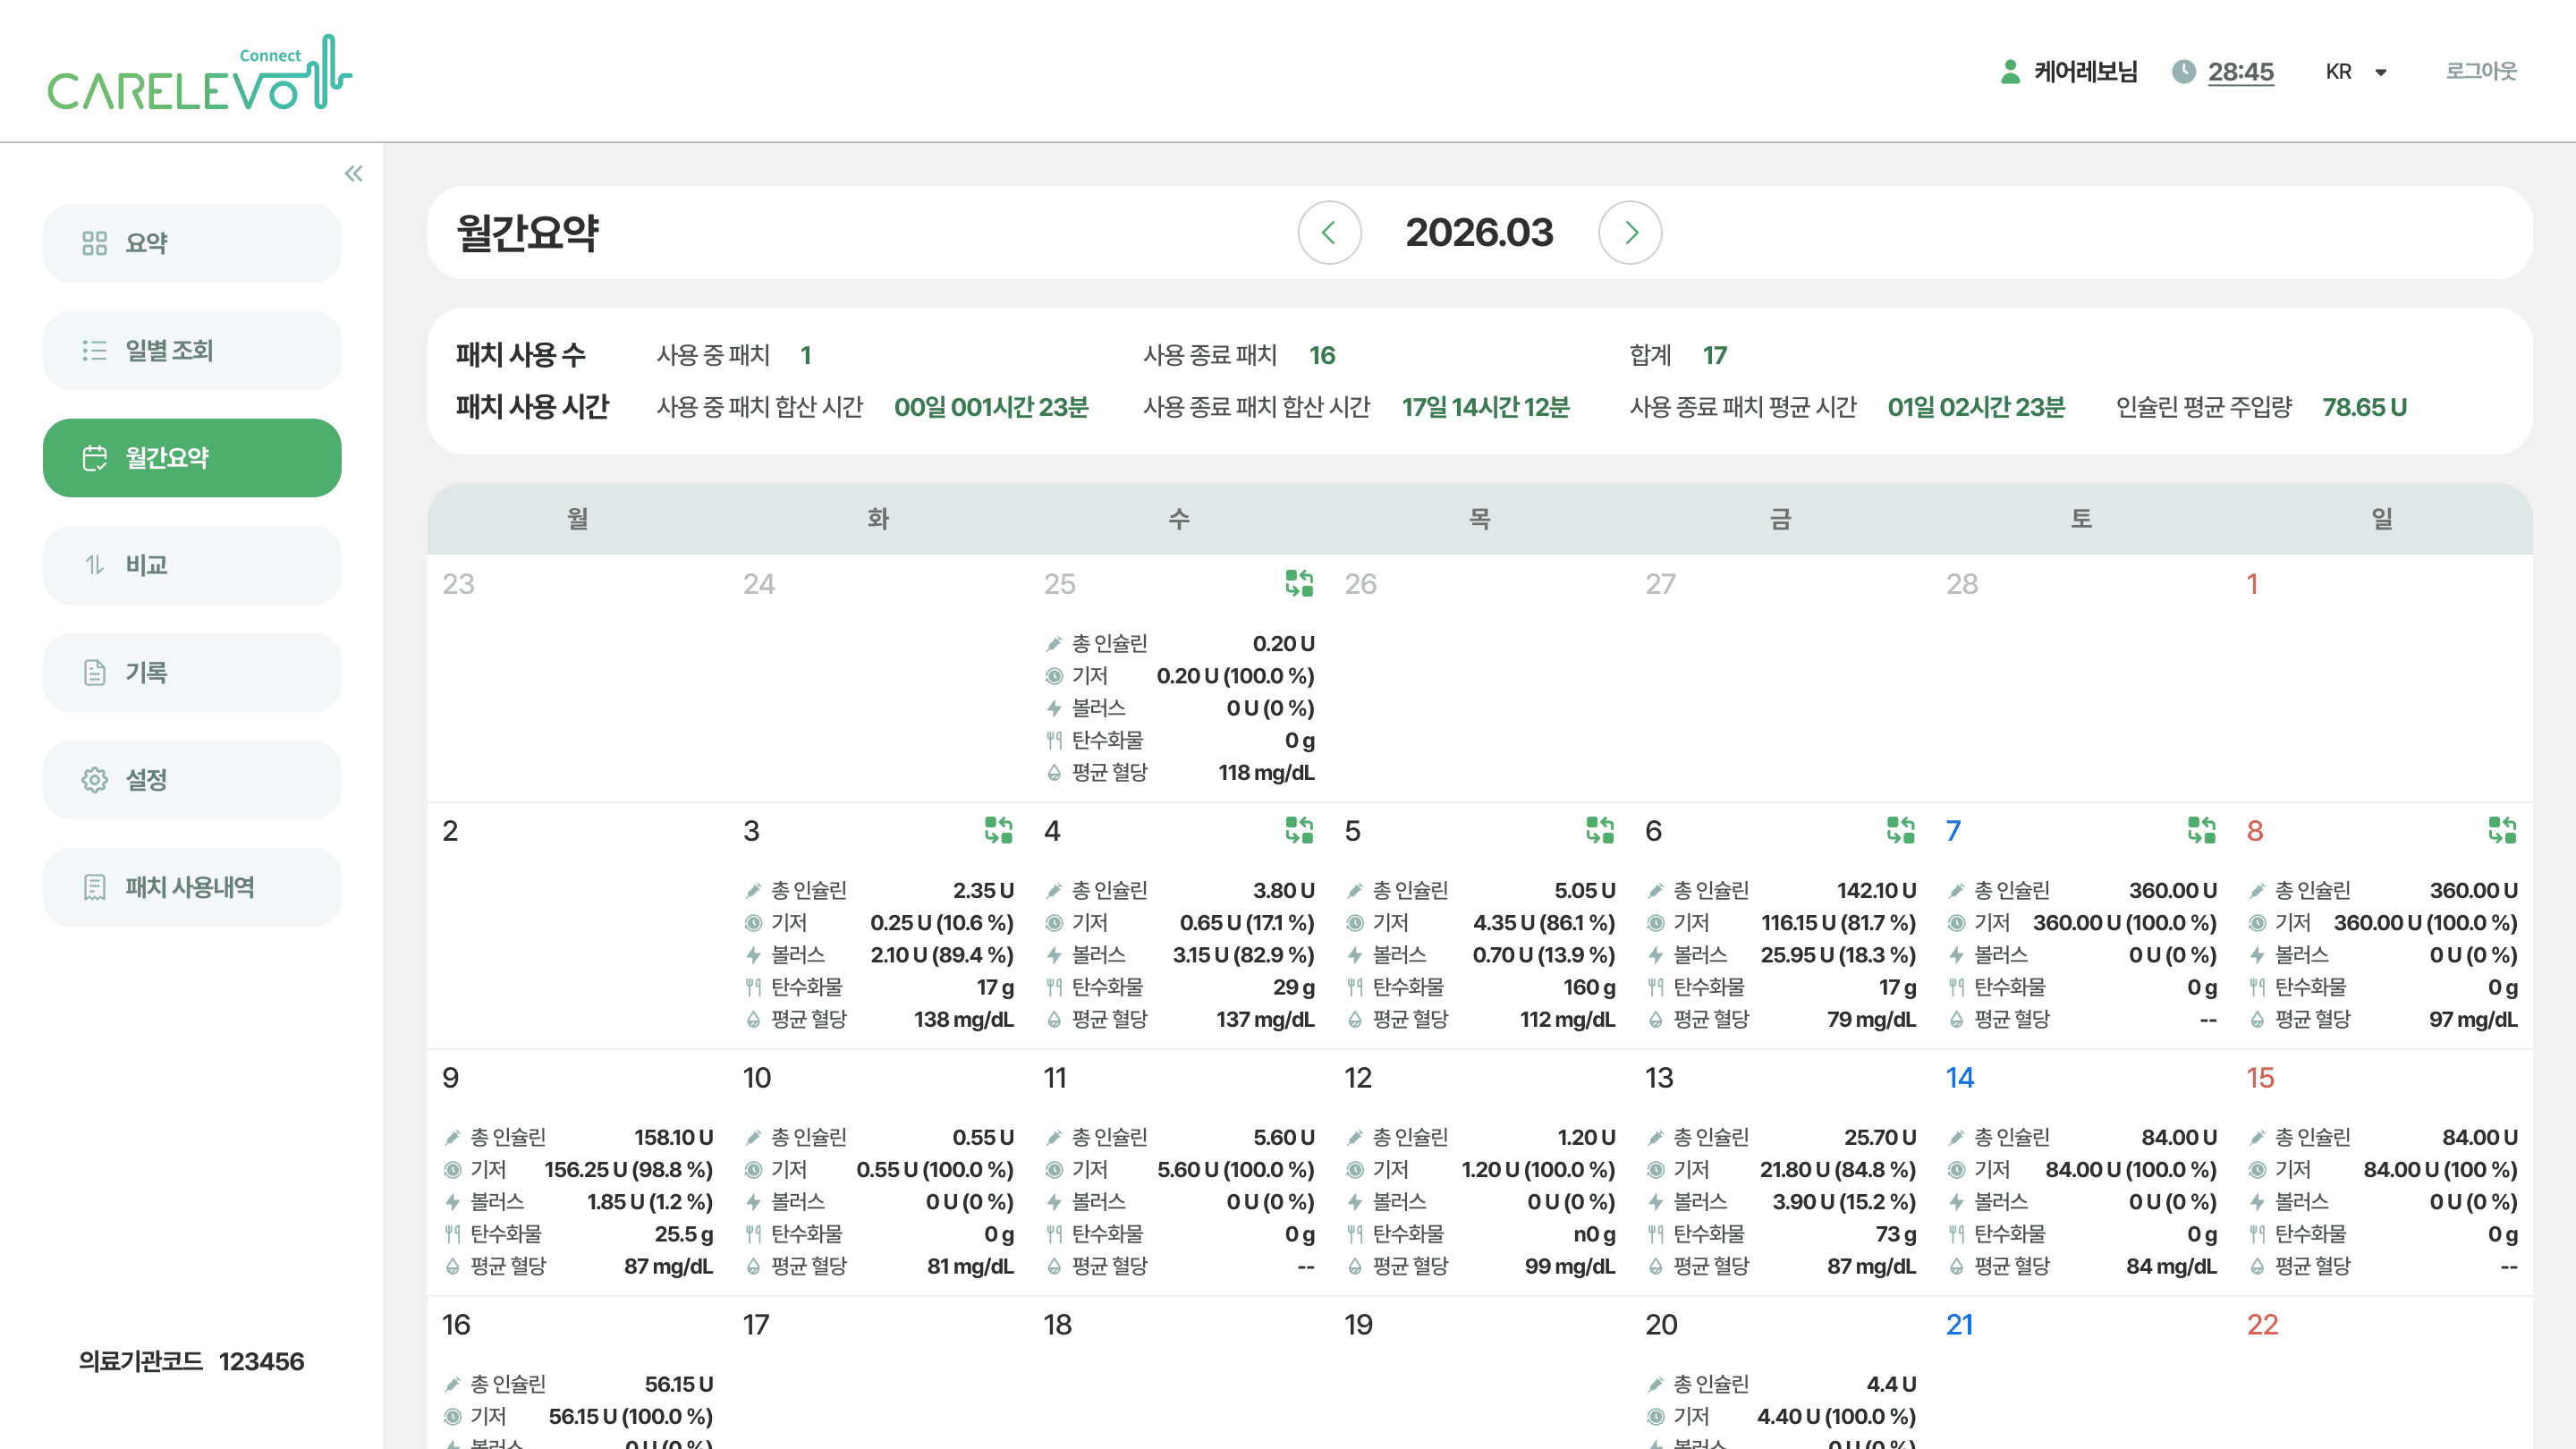Viewport: 2576px width, 1449px height.
Task: Click the 월 weekday column header
Action: pyautogui.click(x=578, y=519)
